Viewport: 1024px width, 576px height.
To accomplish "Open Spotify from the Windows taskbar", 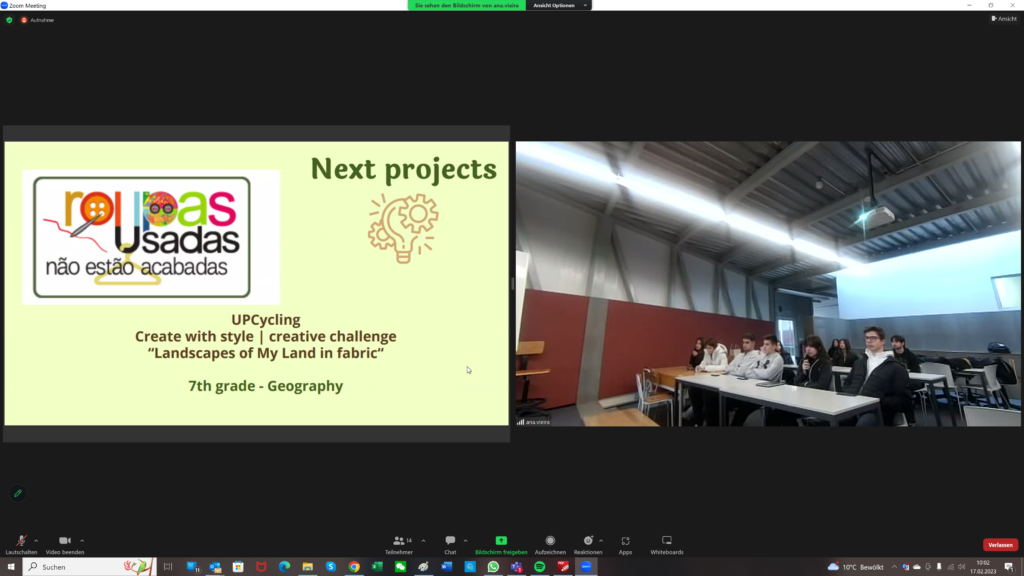I will (540, 567).
